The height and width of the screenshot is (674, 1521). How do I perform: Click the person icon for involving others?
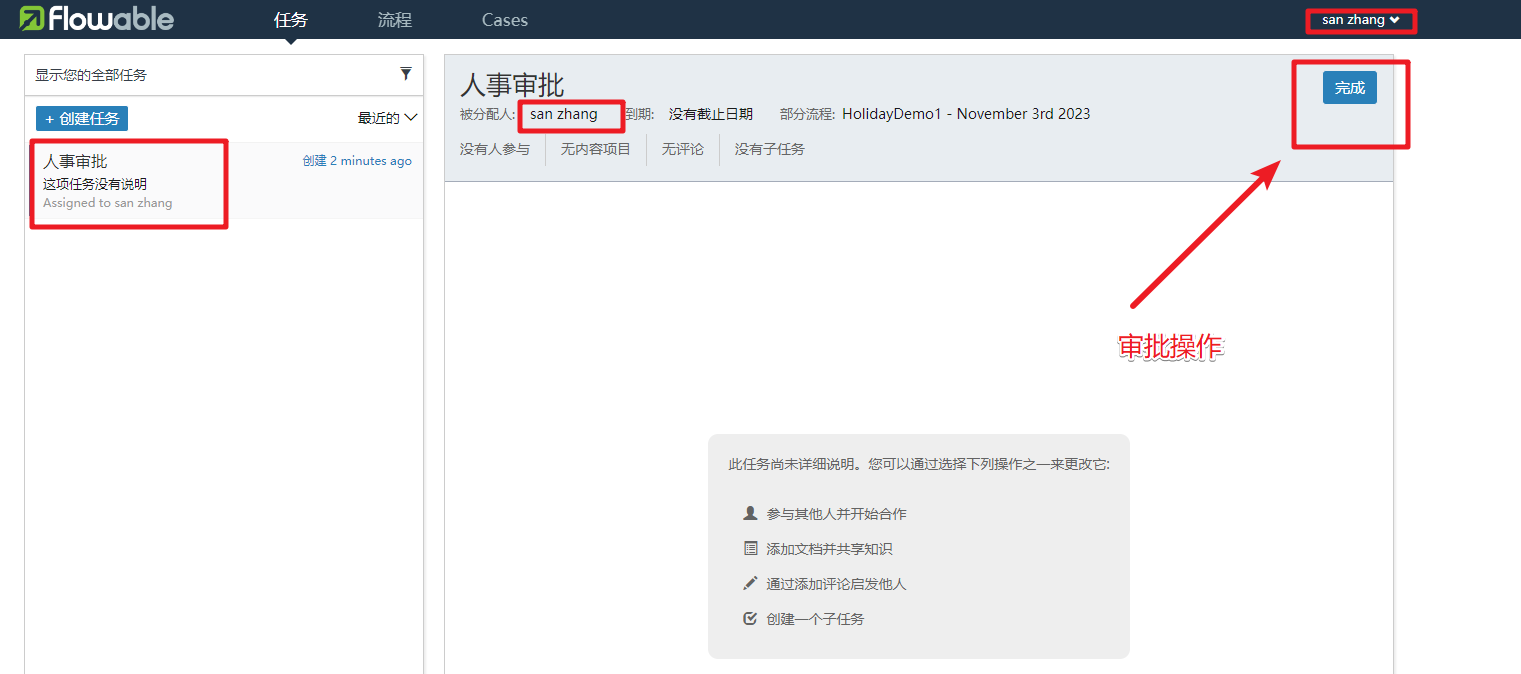pyautogui.click(x=751, y=513)
